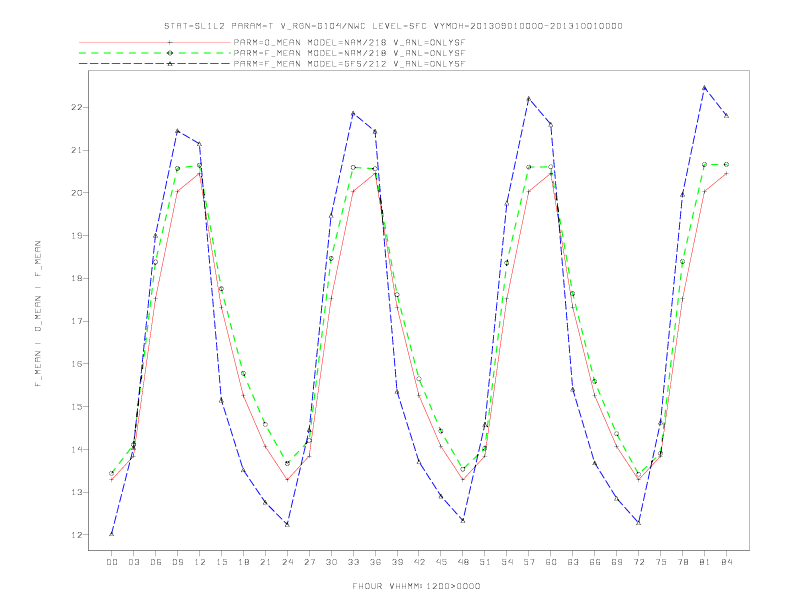Click x-axis forecast hour label 03
The width and height of the screenshot is (792, 612).
tap(133, 562)
